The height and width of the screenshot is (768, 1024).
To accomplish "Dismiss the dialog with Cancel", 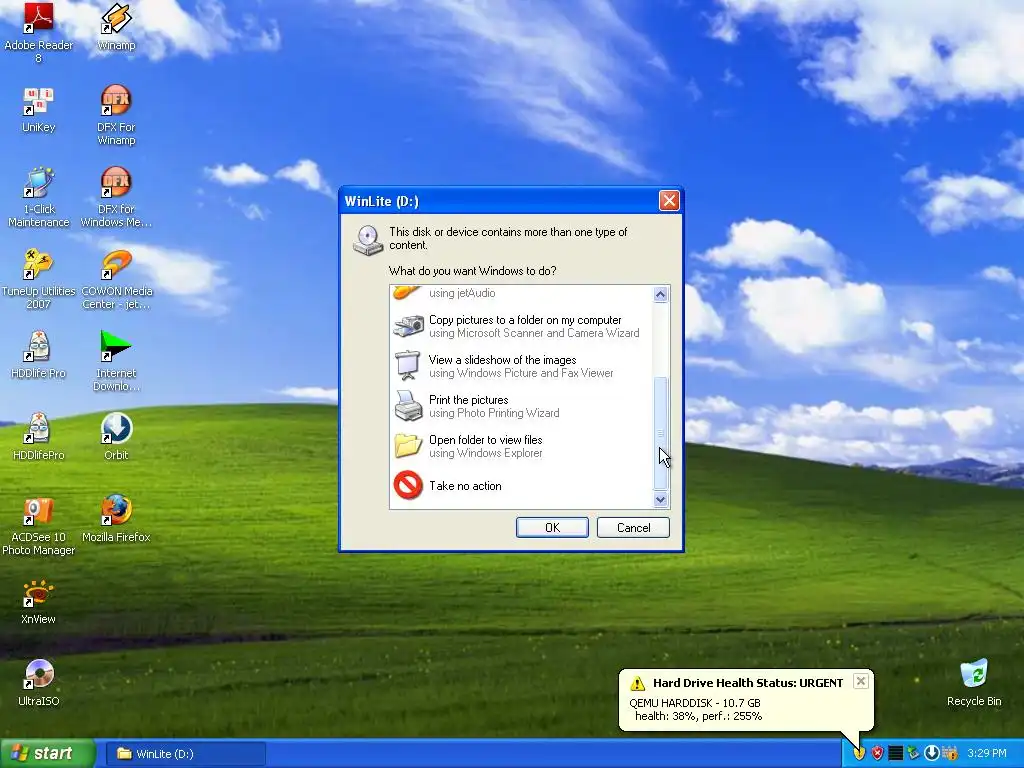I will (x=633, y=528).
